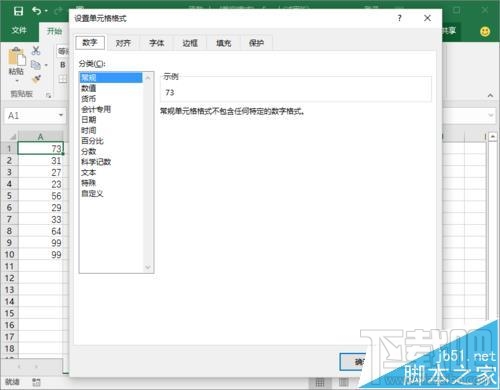The height and width of the screenshot is (390, 500).
Task: Expand the Paste options arrow
Action: coord(16,80)
